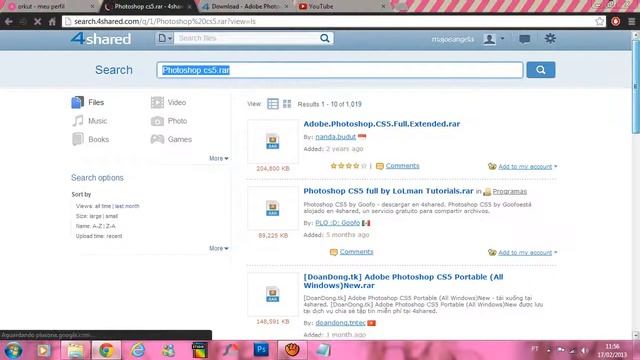This screenshot has width=640, height=360.
Task: Click the 204,800 KB file thumbnail
Action: click(273, 142)
